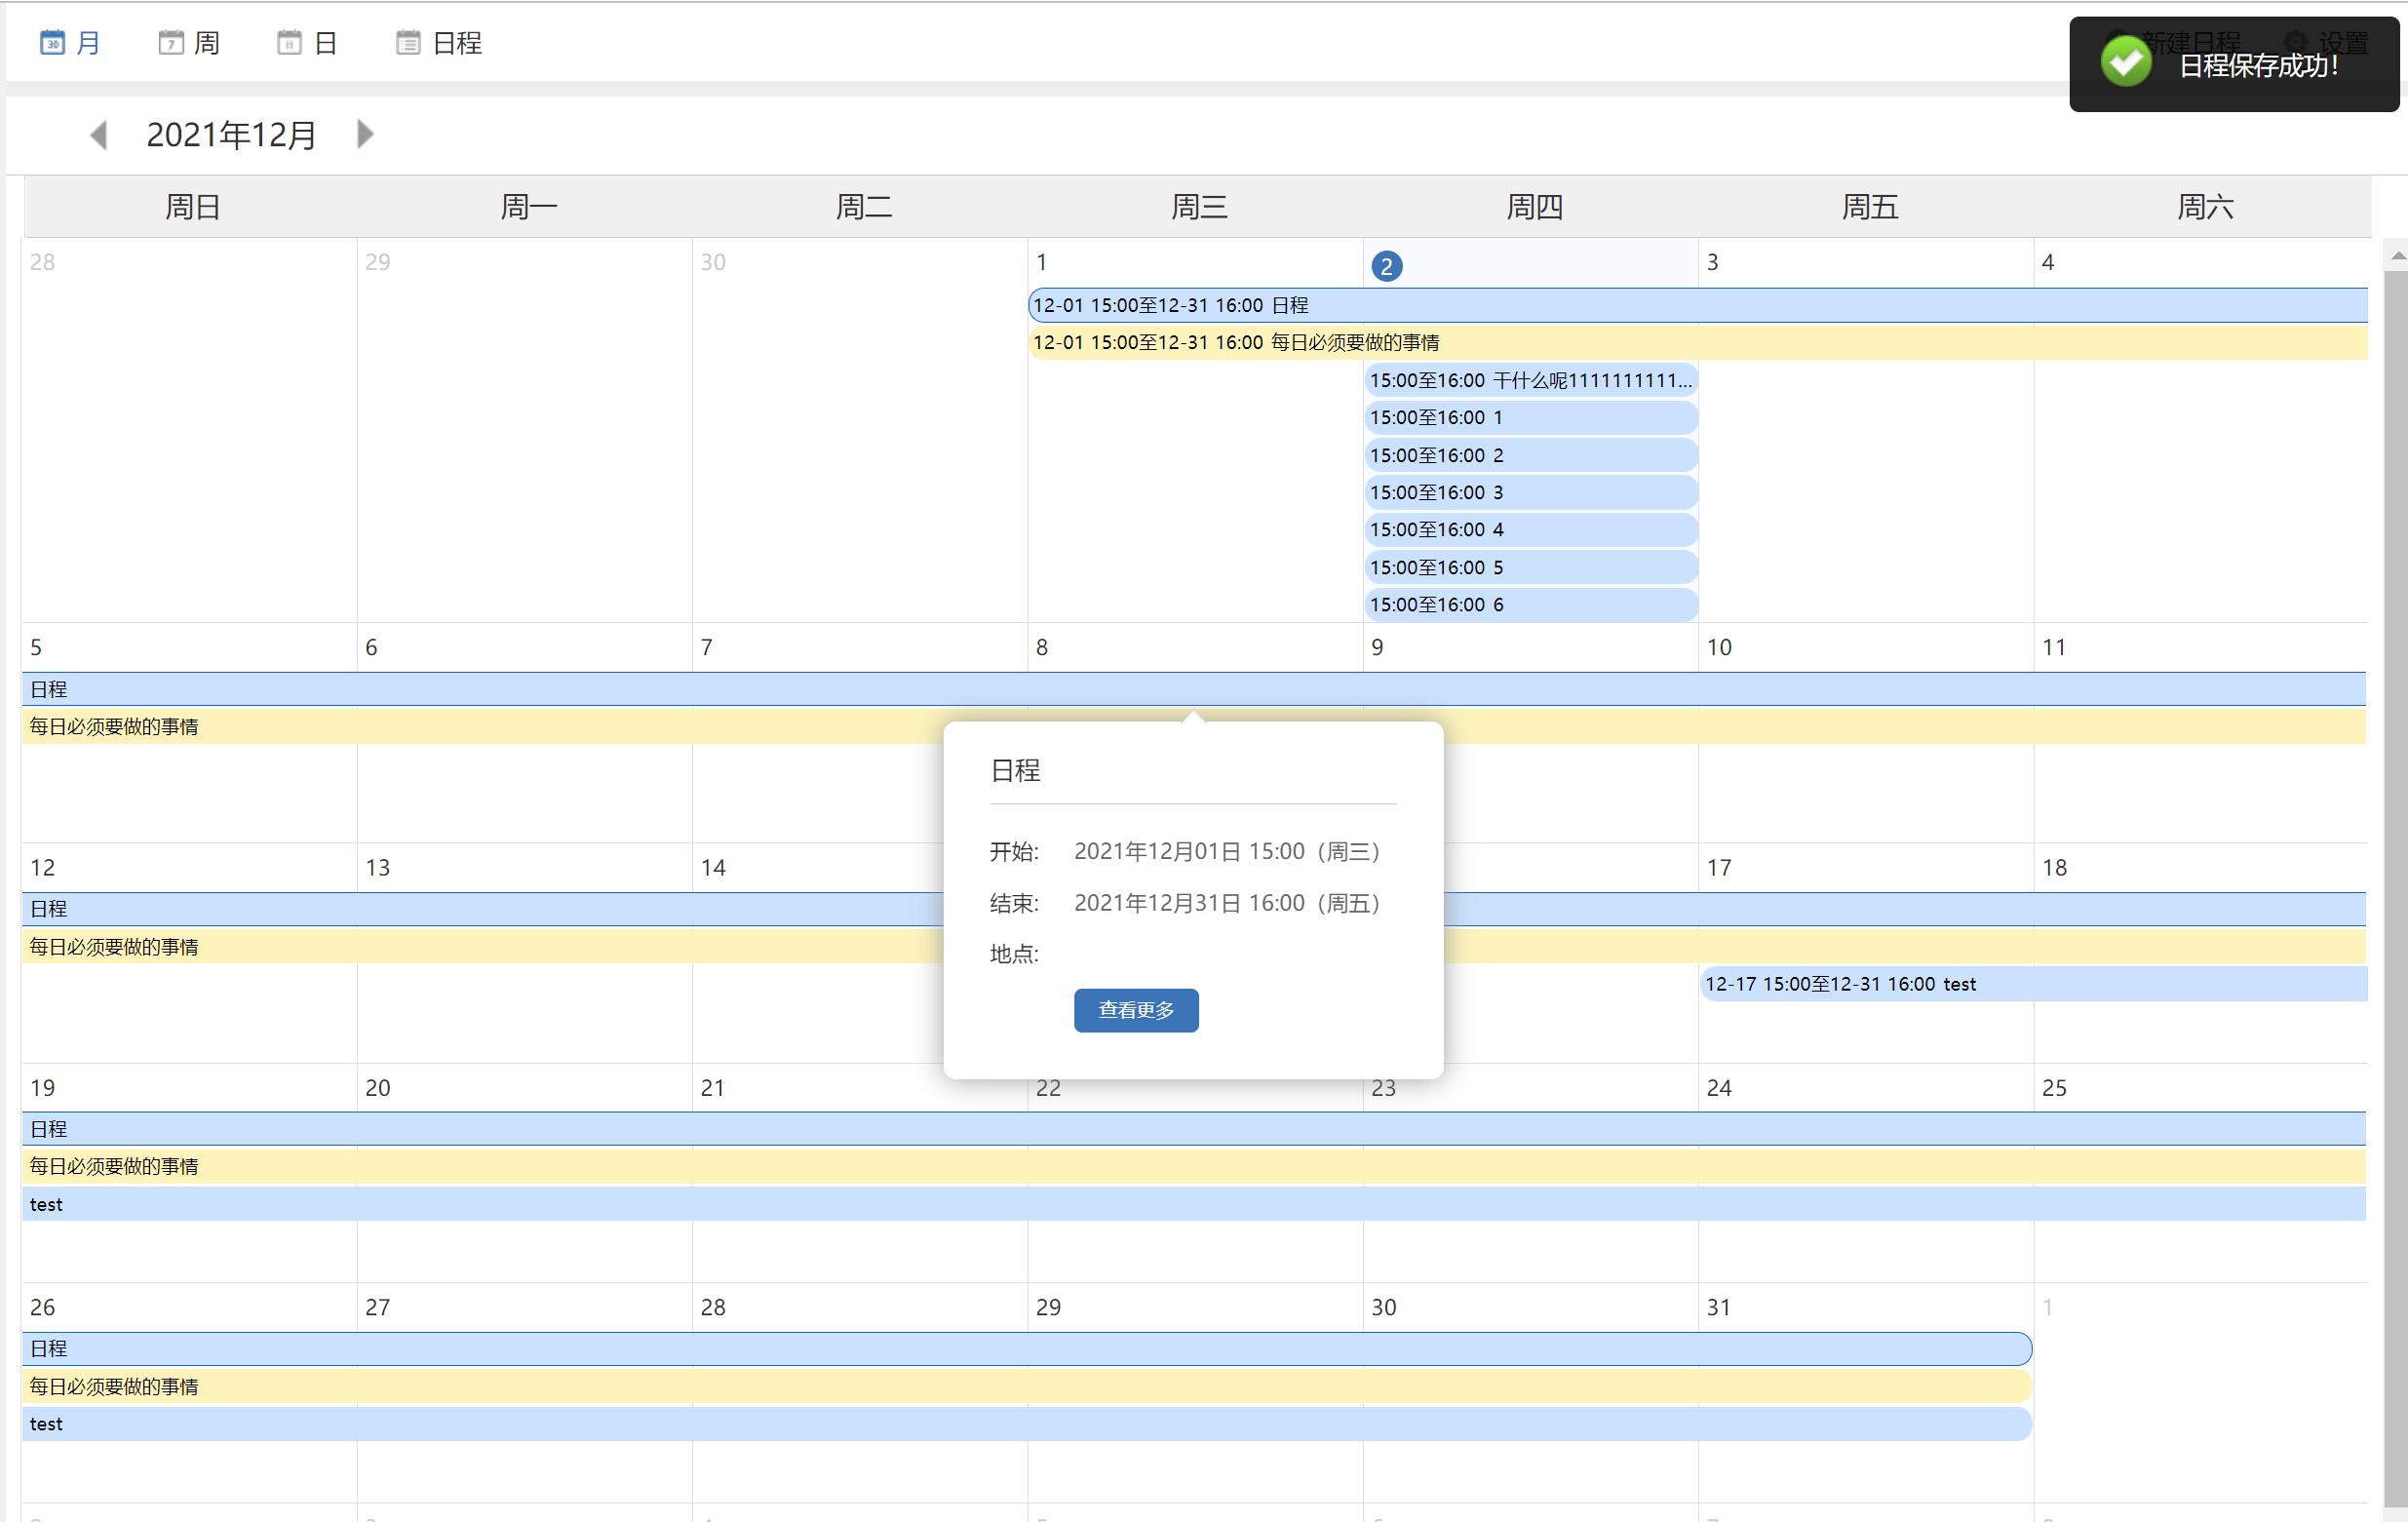Switch to 日 day tab

[x=325, y=42]
